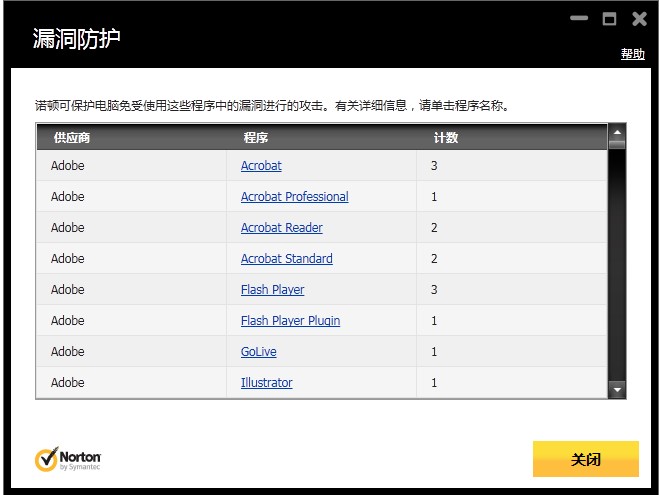Click the count 2 for Acrobat Standard
660x495 pixels.
point(434,258)
